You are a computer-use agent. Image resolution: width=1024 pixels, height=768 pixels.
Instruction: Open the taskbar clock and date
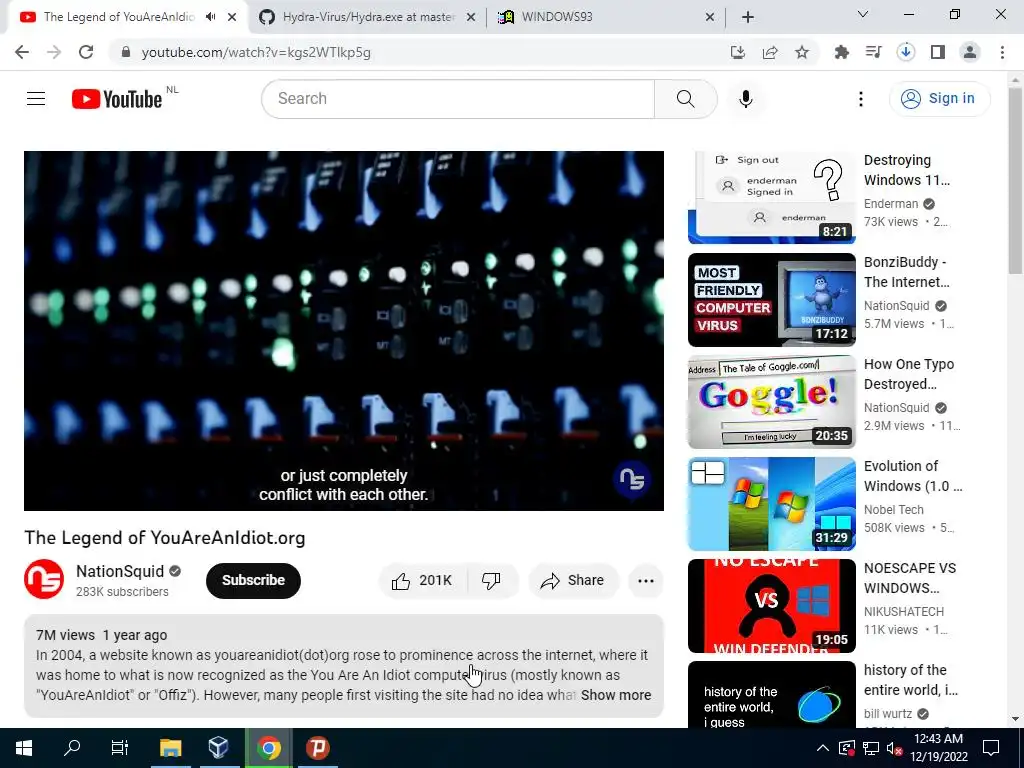click(938, 748)
